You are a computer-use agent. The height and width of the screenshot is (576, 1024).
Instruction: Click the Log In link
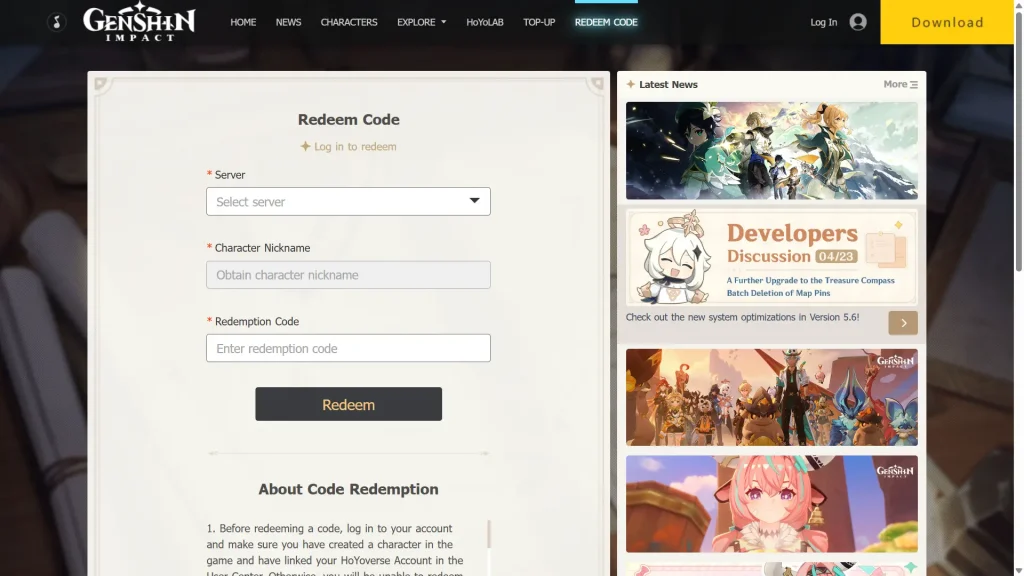[x=824, y=22]
